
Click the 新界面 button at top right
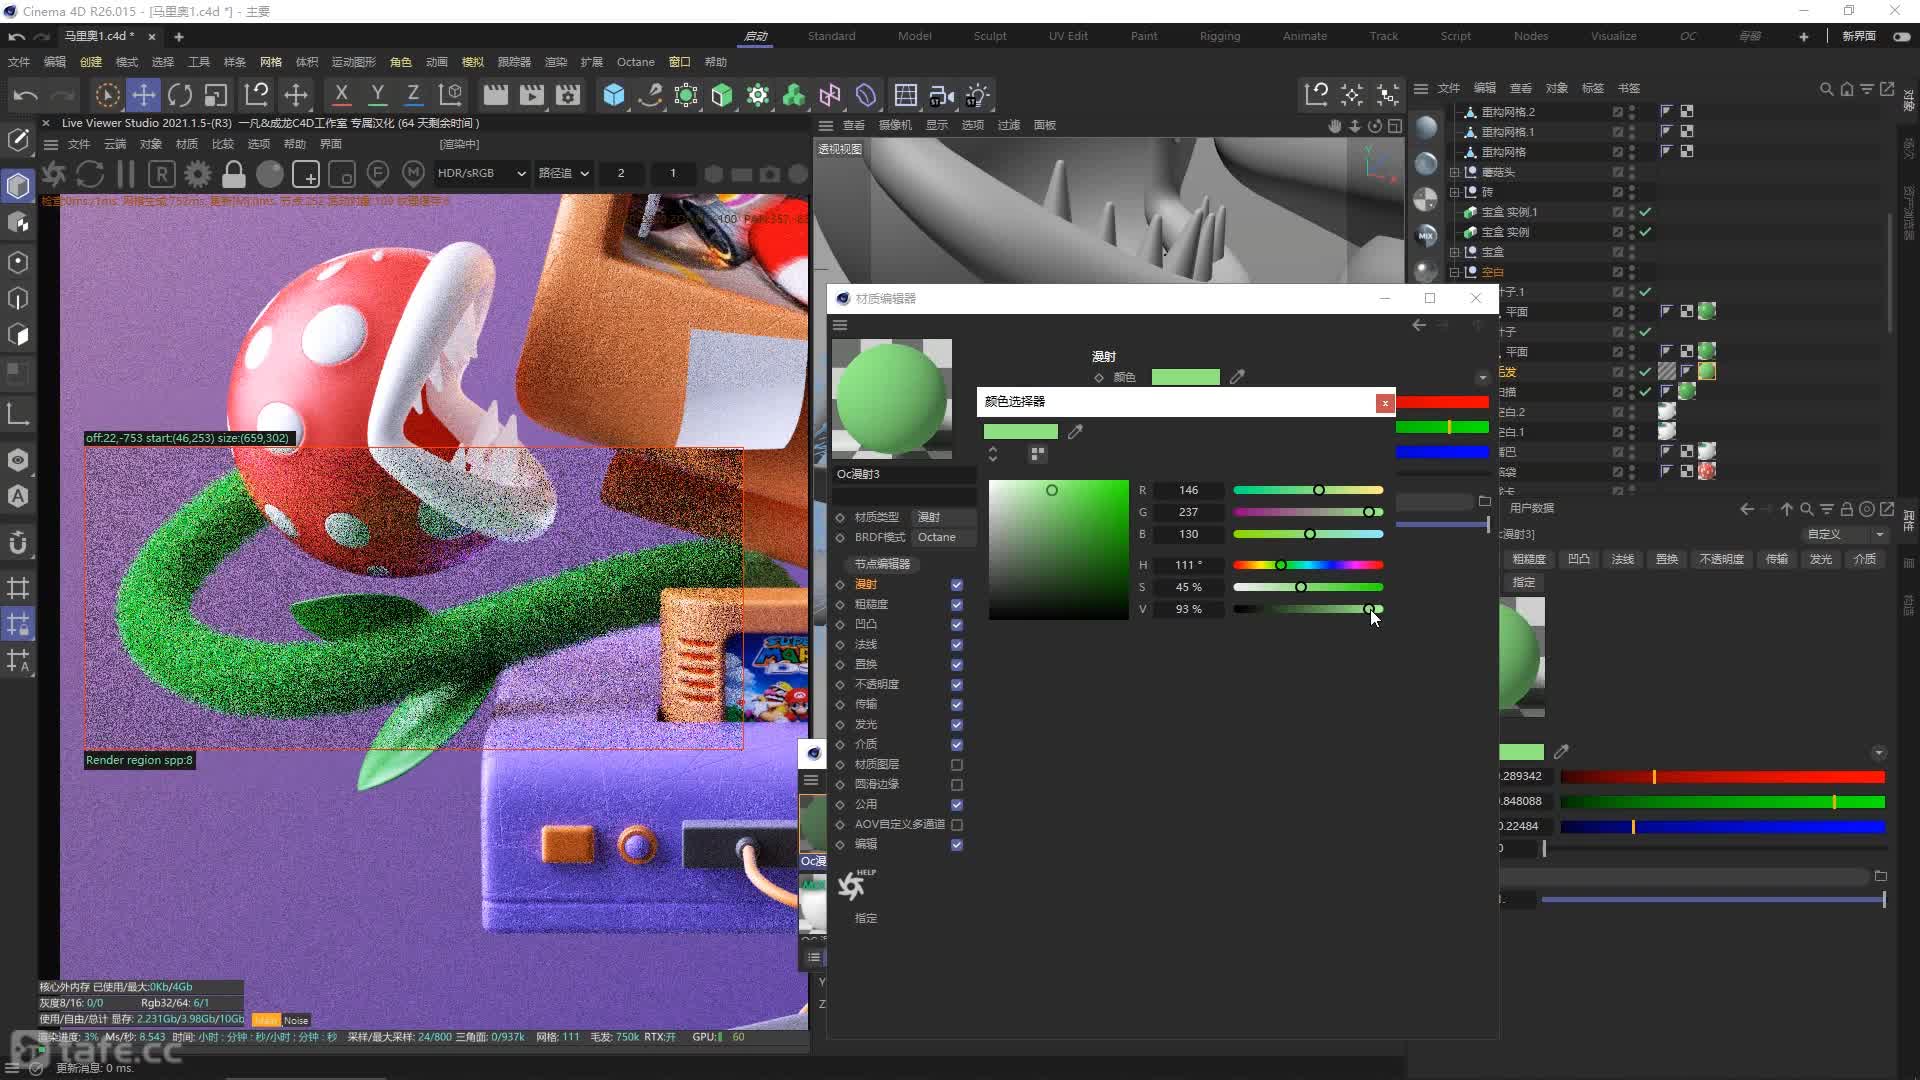click(1859, 36)
